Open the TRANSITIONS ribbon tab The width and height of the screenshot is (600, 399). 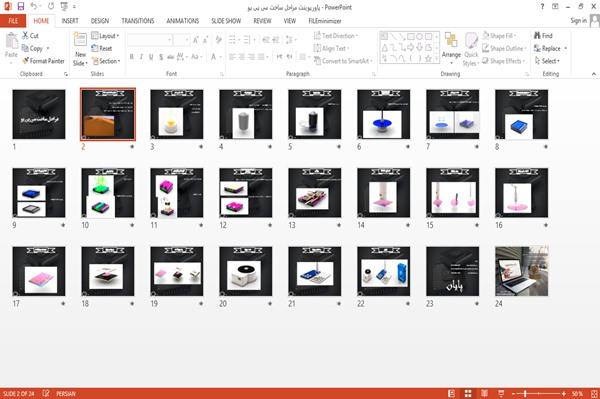click(138, 21)
